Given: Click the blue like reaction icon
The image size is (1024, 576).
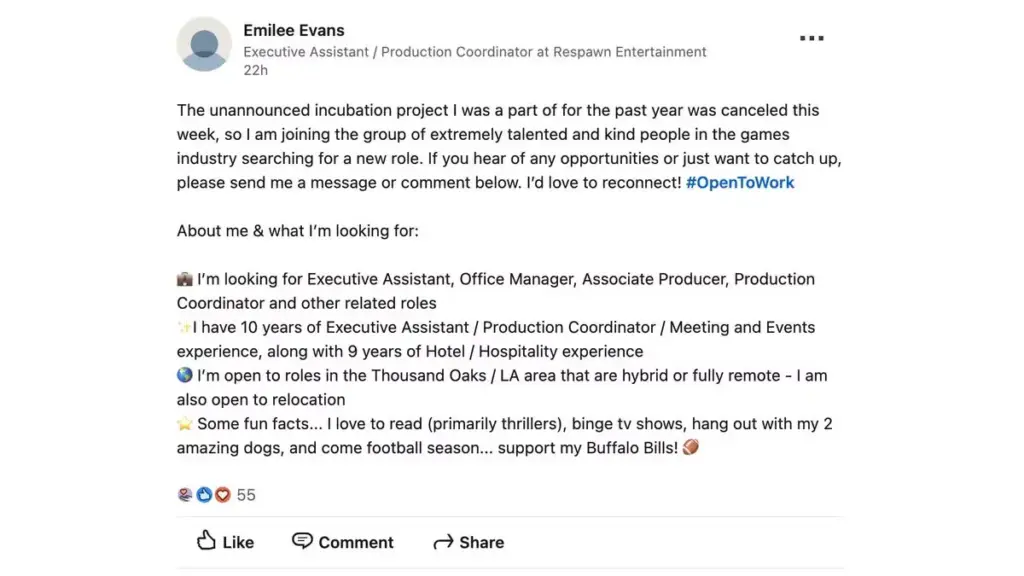Looking at the screenshot, I should [204, 495].
